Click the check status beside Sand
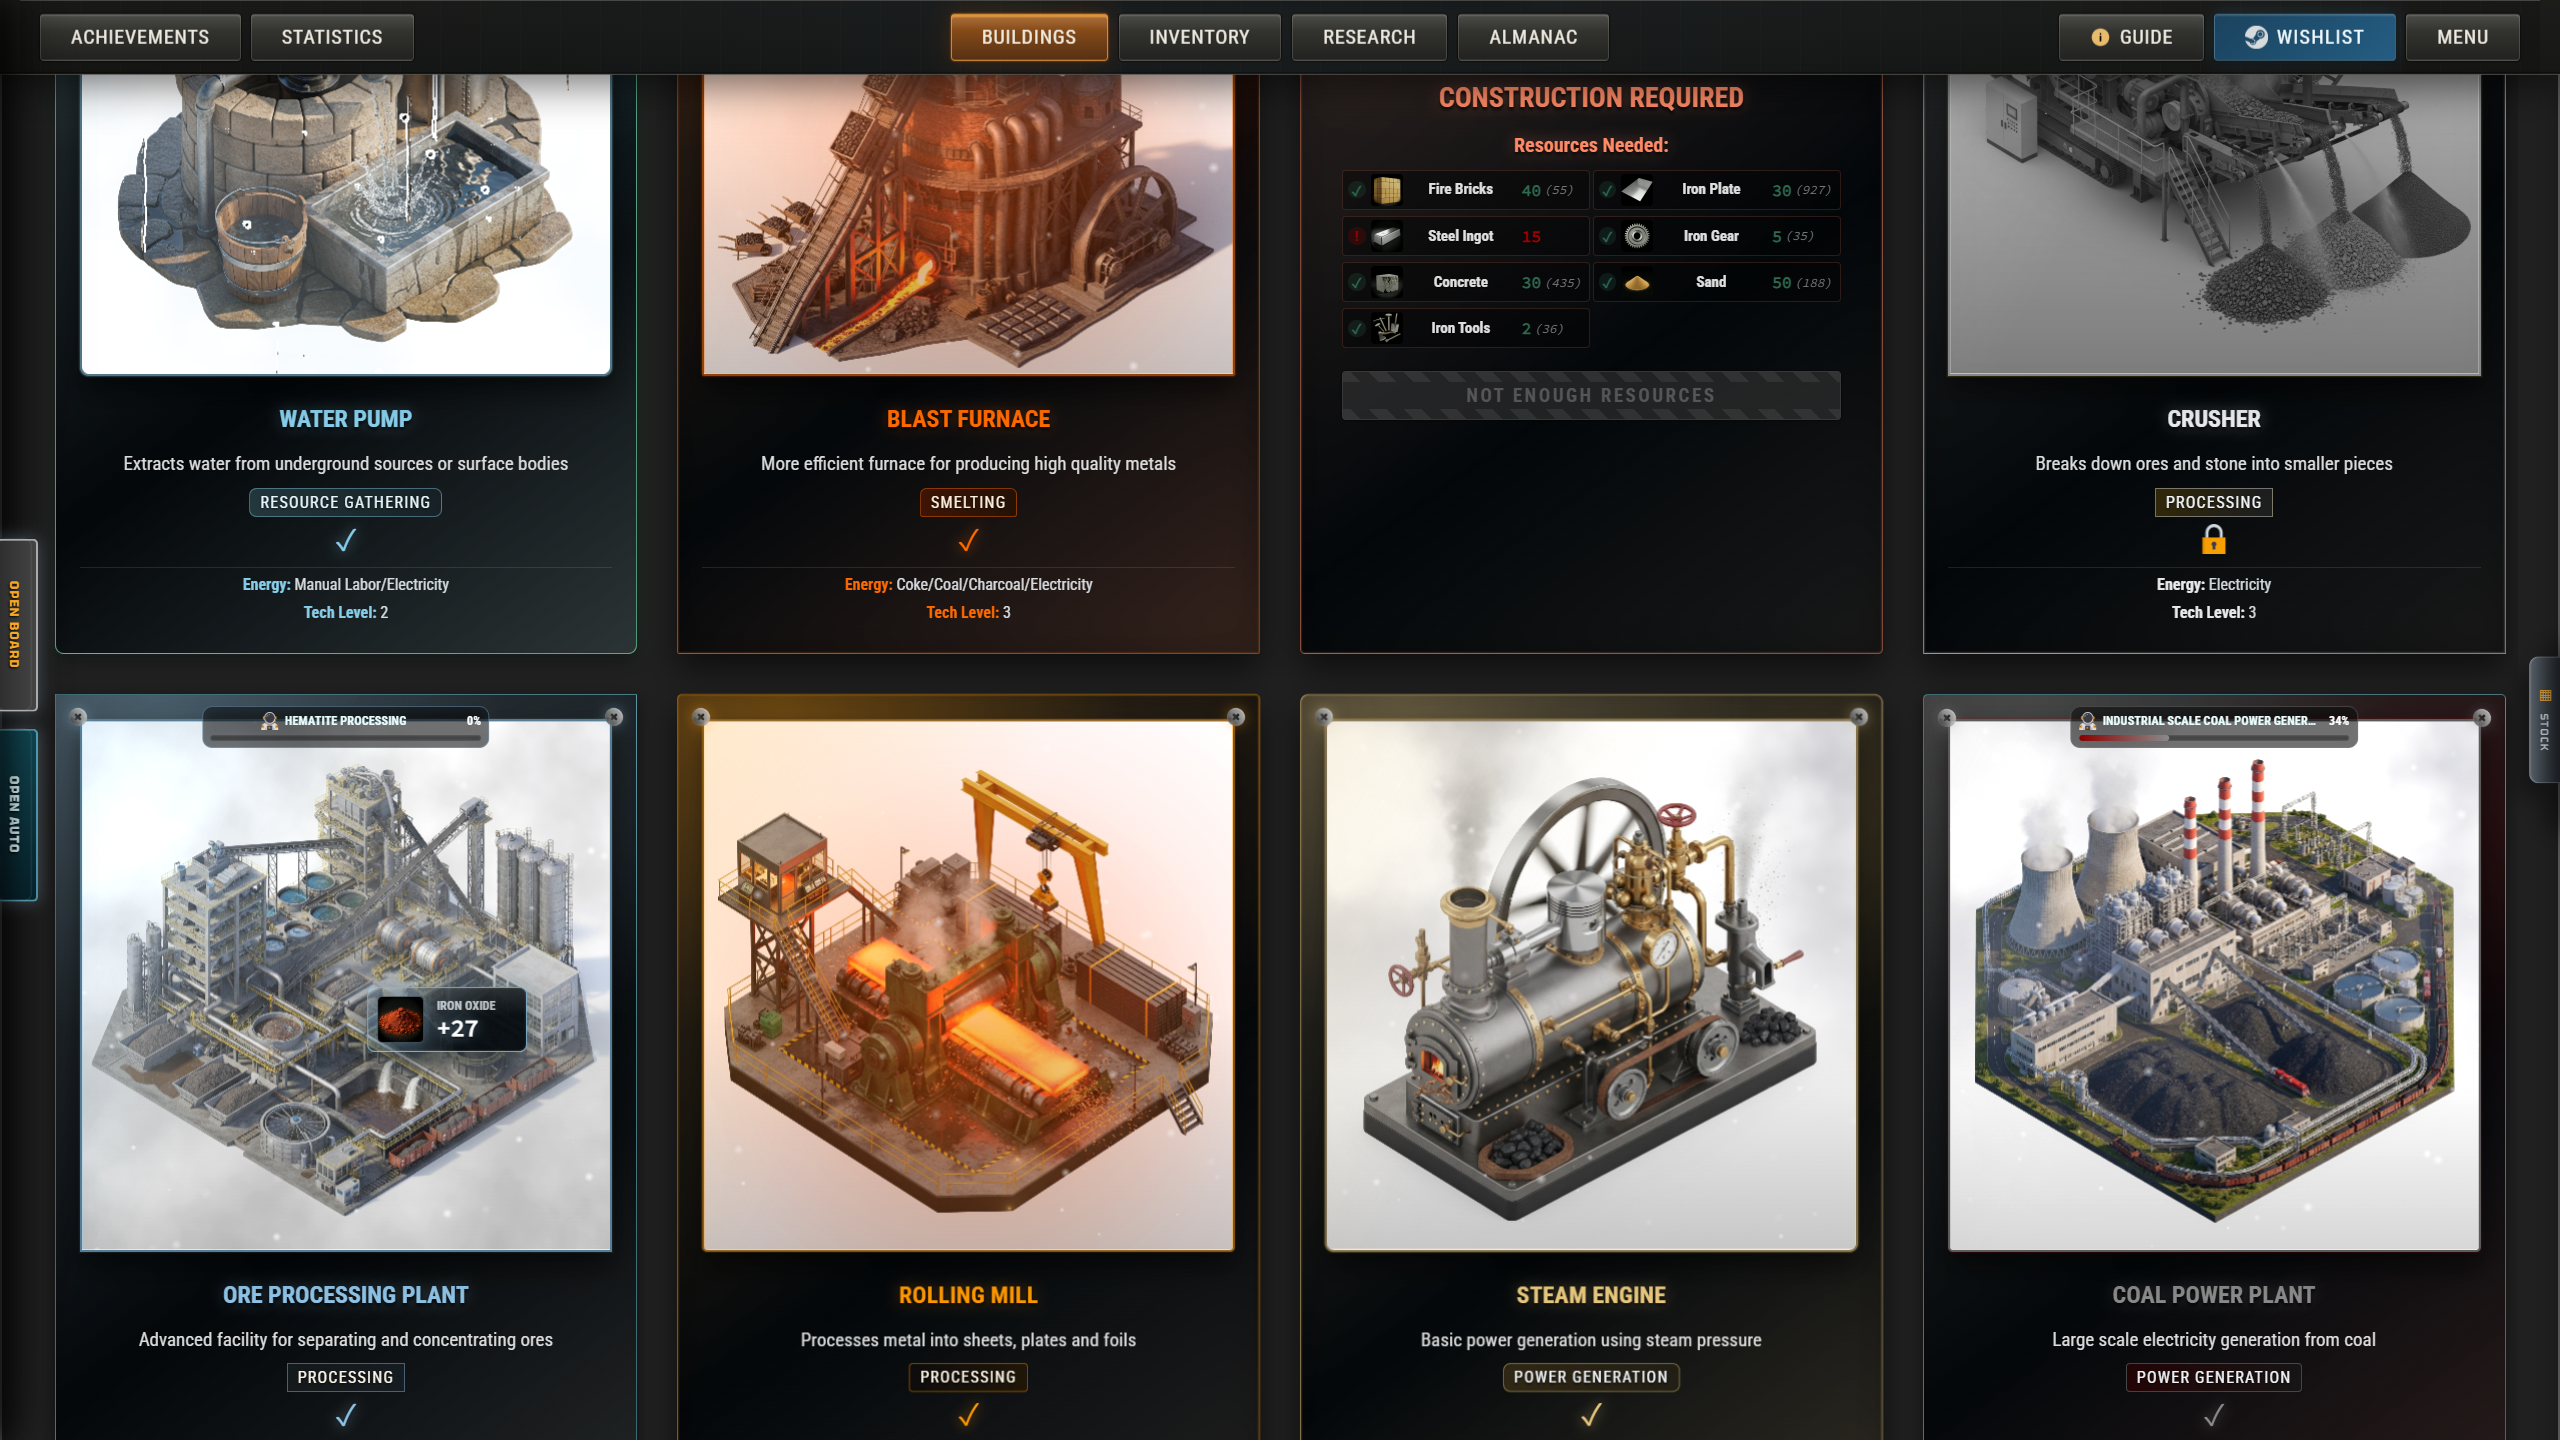Screen dimensions: 2560x1440 pos(1607,283)
